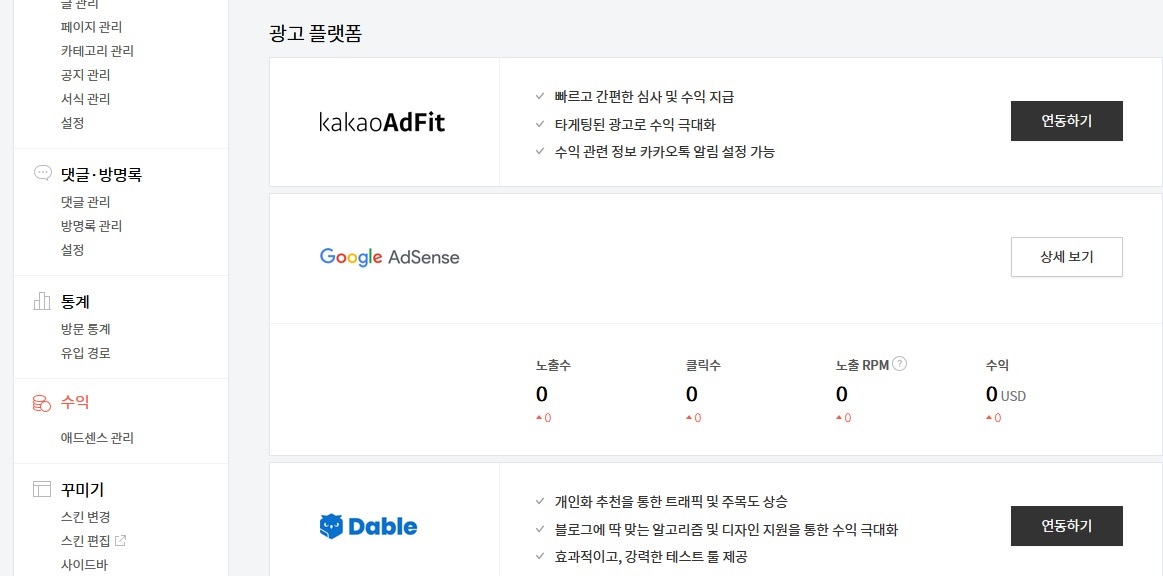The image size is (1163, 576).
Task: Click the Dable logo
Action: click(x=369, y=526)
